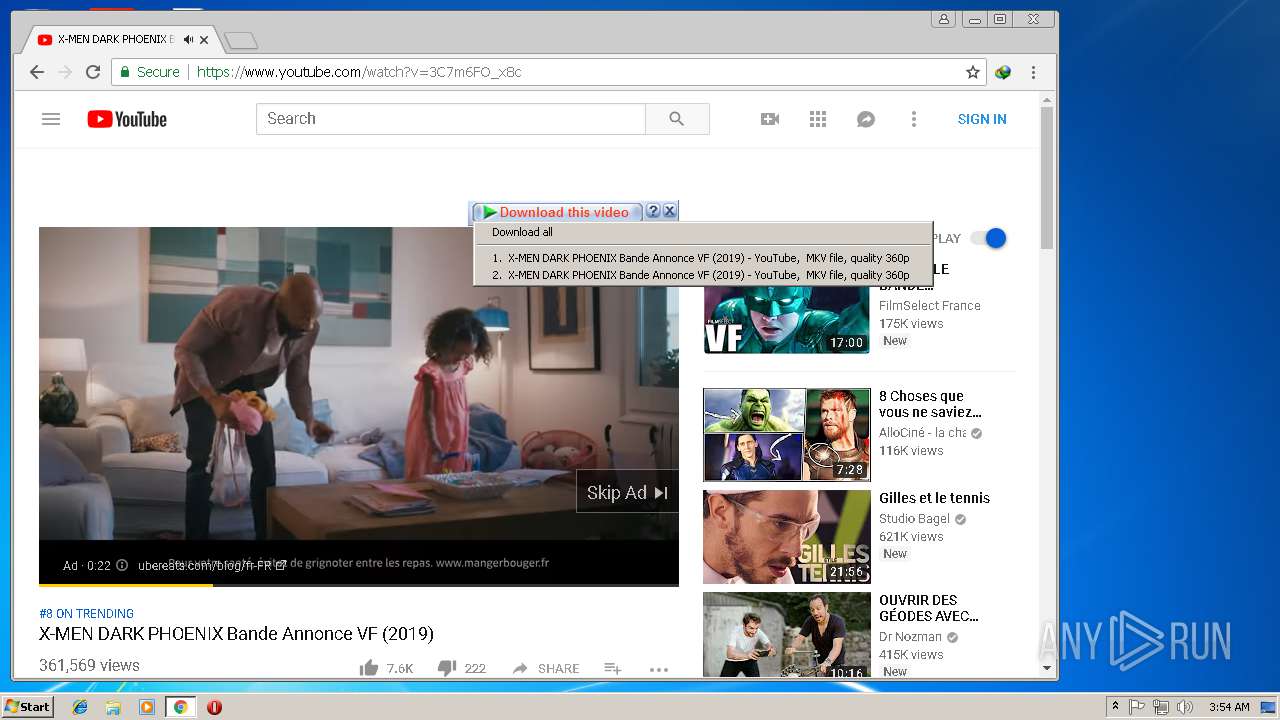Open the IDM extension icon in the Chrome toolbar

point(1003,72)
